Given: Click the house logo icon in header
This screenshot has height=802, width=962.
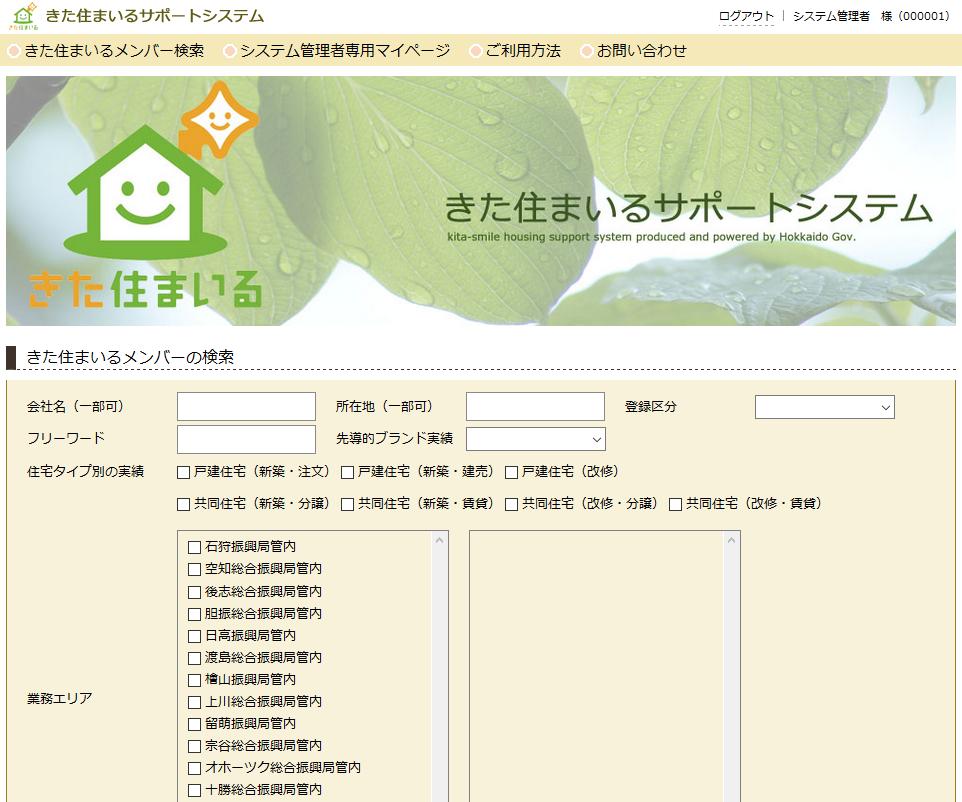Looking at the screenshot, I should coord(24,17).
